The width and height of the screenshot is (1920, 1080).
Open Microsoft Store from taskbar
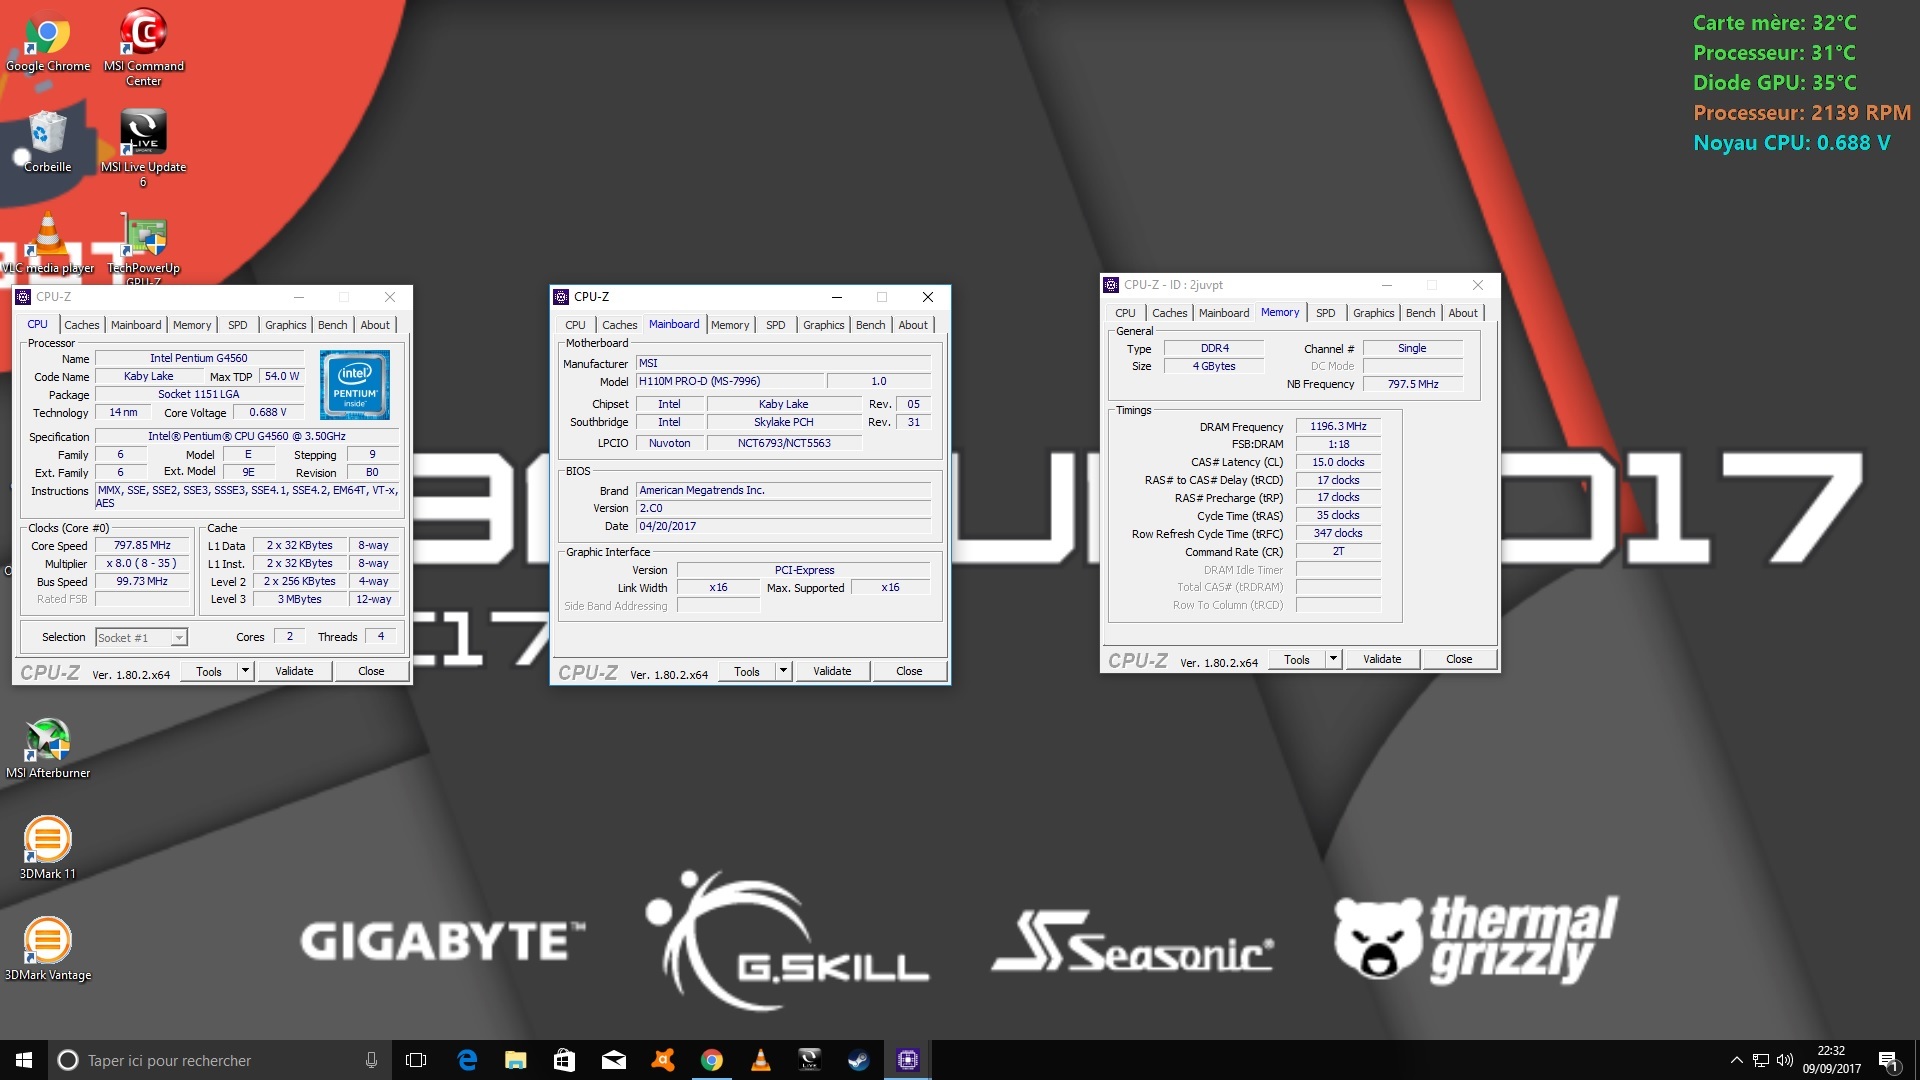coord(564,1060)
